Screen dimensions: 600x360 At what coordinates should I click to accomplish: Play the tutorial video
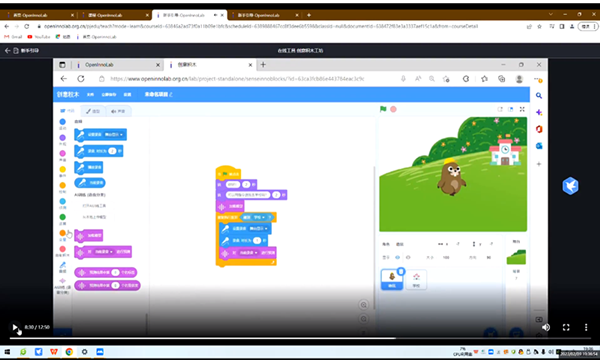point(15,327)
